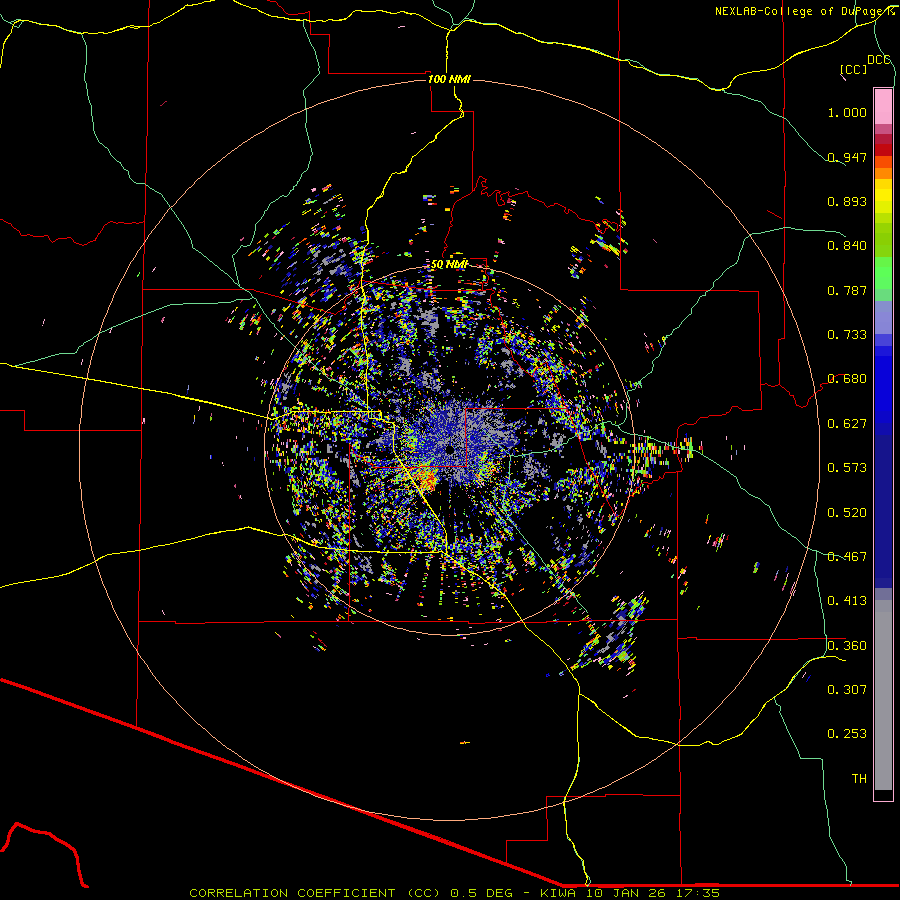Pick the bright green segment of the color bar

click(883, 273)
